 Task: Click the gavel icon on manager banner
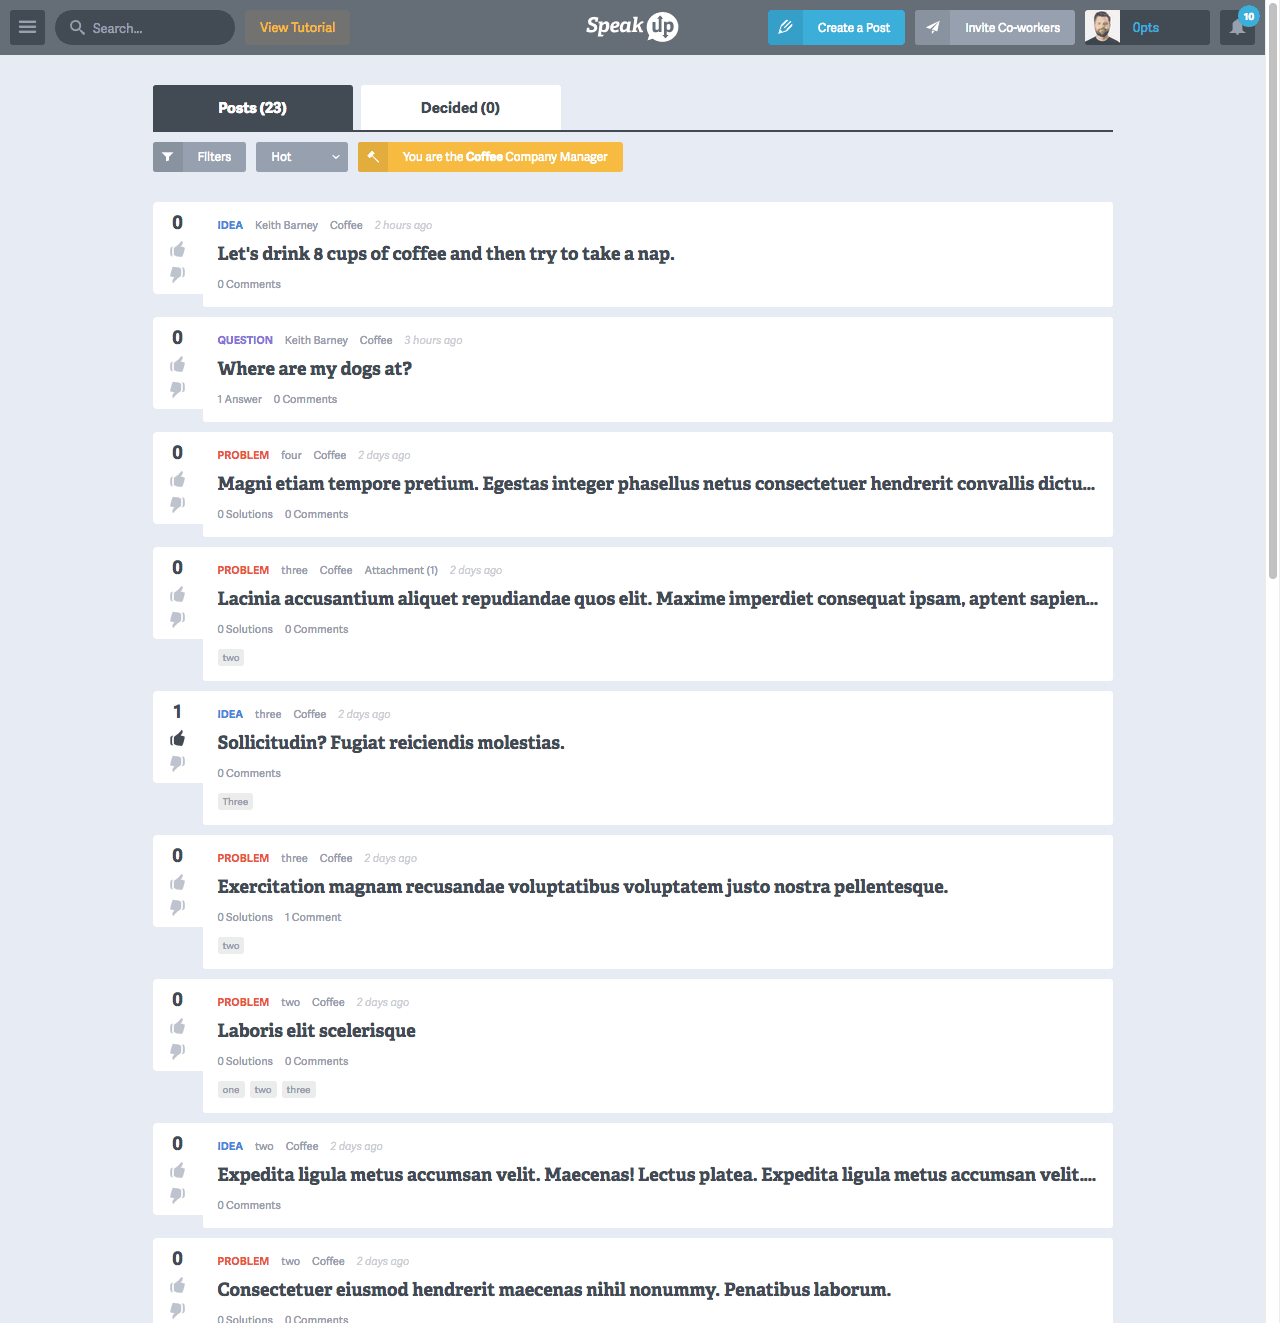373,157
